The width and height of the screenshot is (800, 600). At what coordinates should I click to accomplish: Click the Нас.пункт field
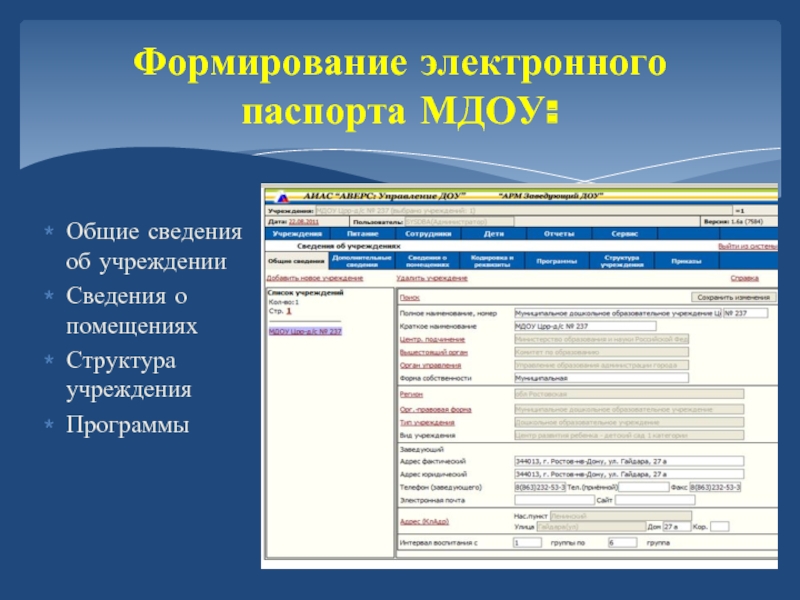click(x=621, y=516)
